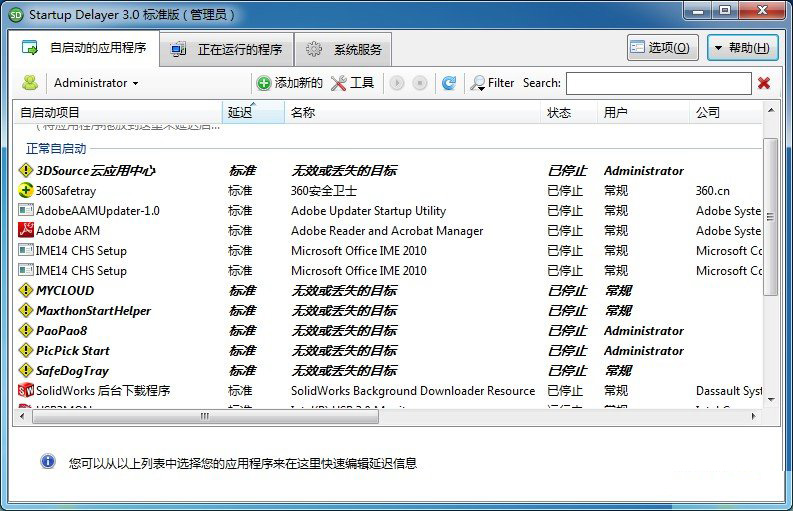Sort by 公司 column header
Viewport: 793px width, 511px height.
click(x=726, y=112)
